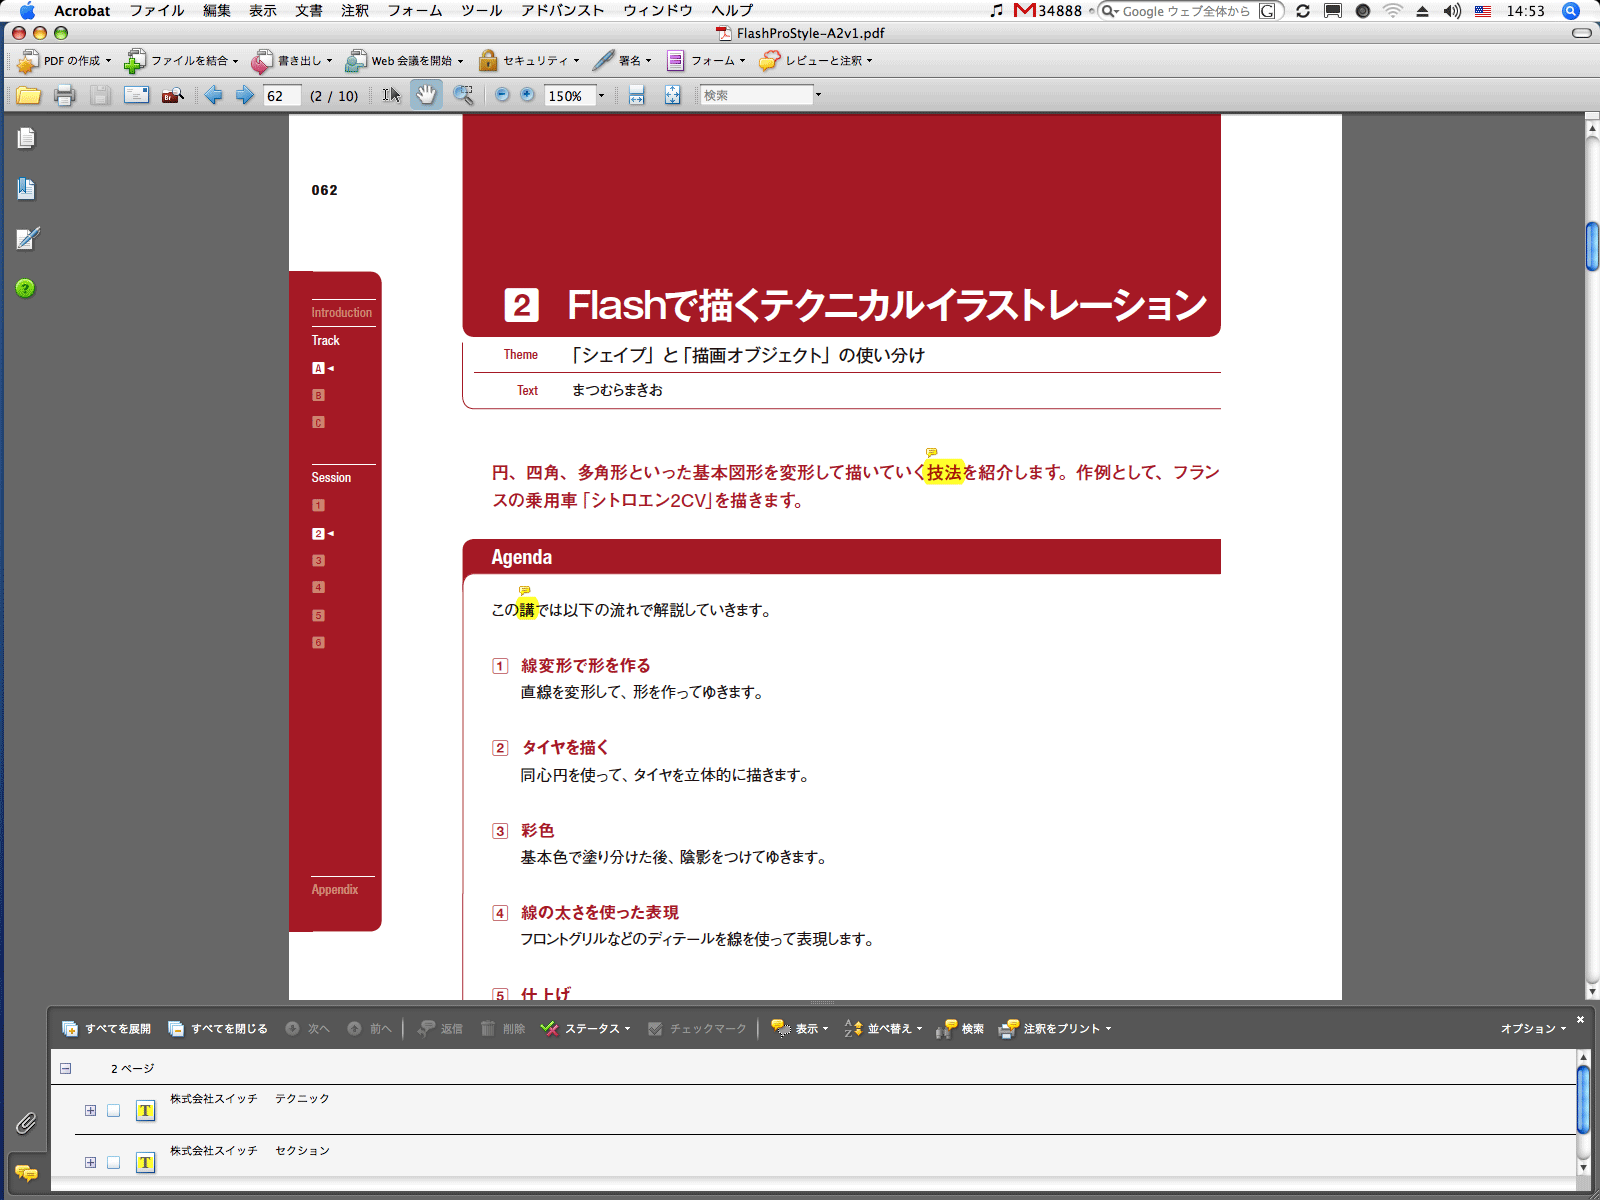The image size is (1600, 1200).
Task: Open the 注釈 menu
Action: coord(355,11)
